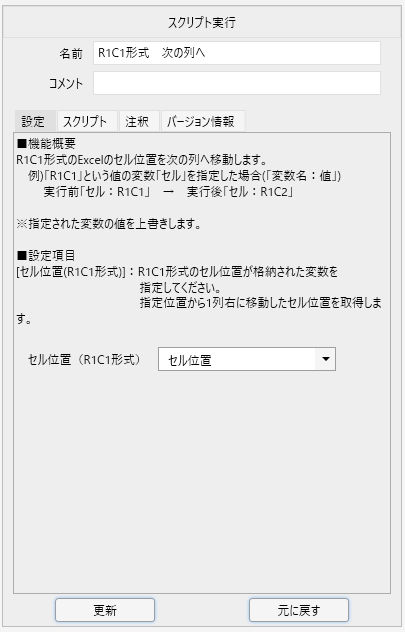Click the ■設定項目 heading text
The height and width of the screenshot is (632, 405).
coord(46,255)
